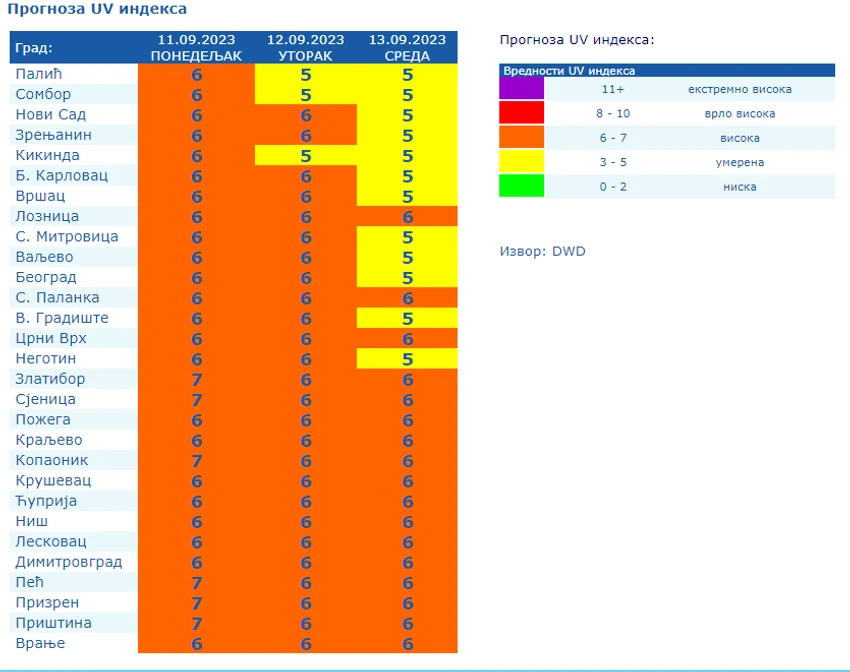Click the red very high UV swatch
Viewport: 850px width, 672px height.
(x=521, y=113)
